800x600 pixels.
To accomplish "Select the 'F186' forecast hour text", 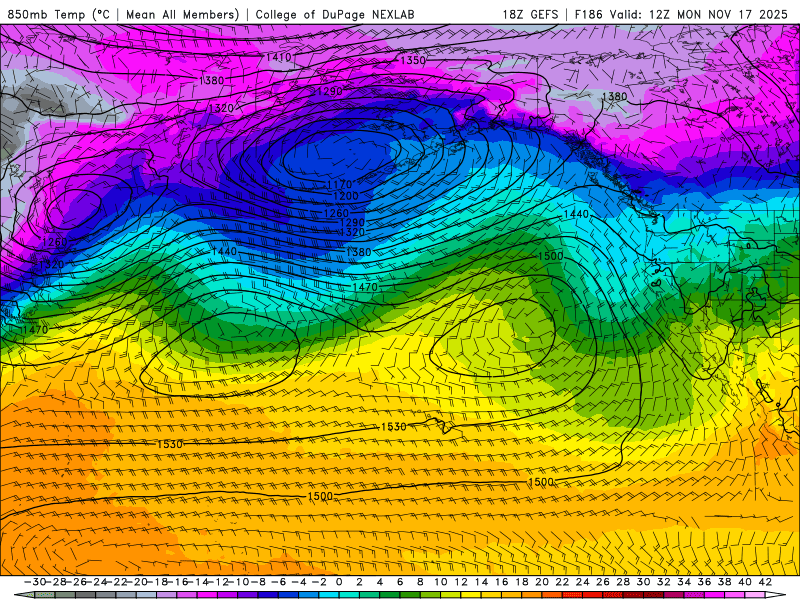I will click(588, 14).
